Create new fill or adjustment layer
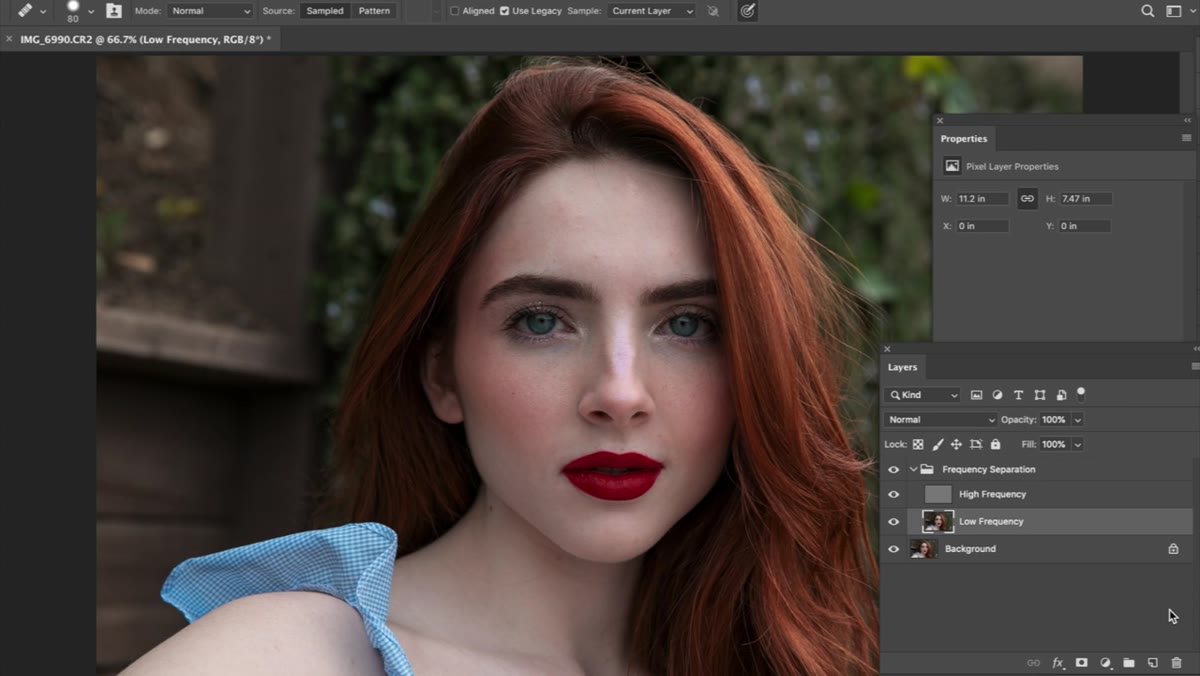 tap(1105, 663)
